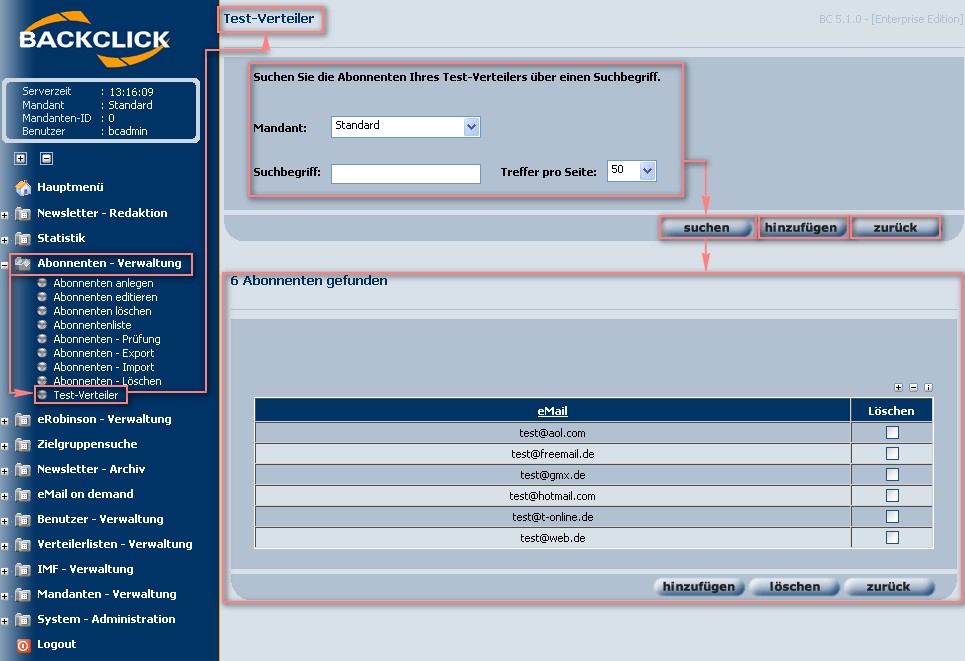Expand the Zielgruppensuche tree node
Screen dimensions: 965x661
4,446
